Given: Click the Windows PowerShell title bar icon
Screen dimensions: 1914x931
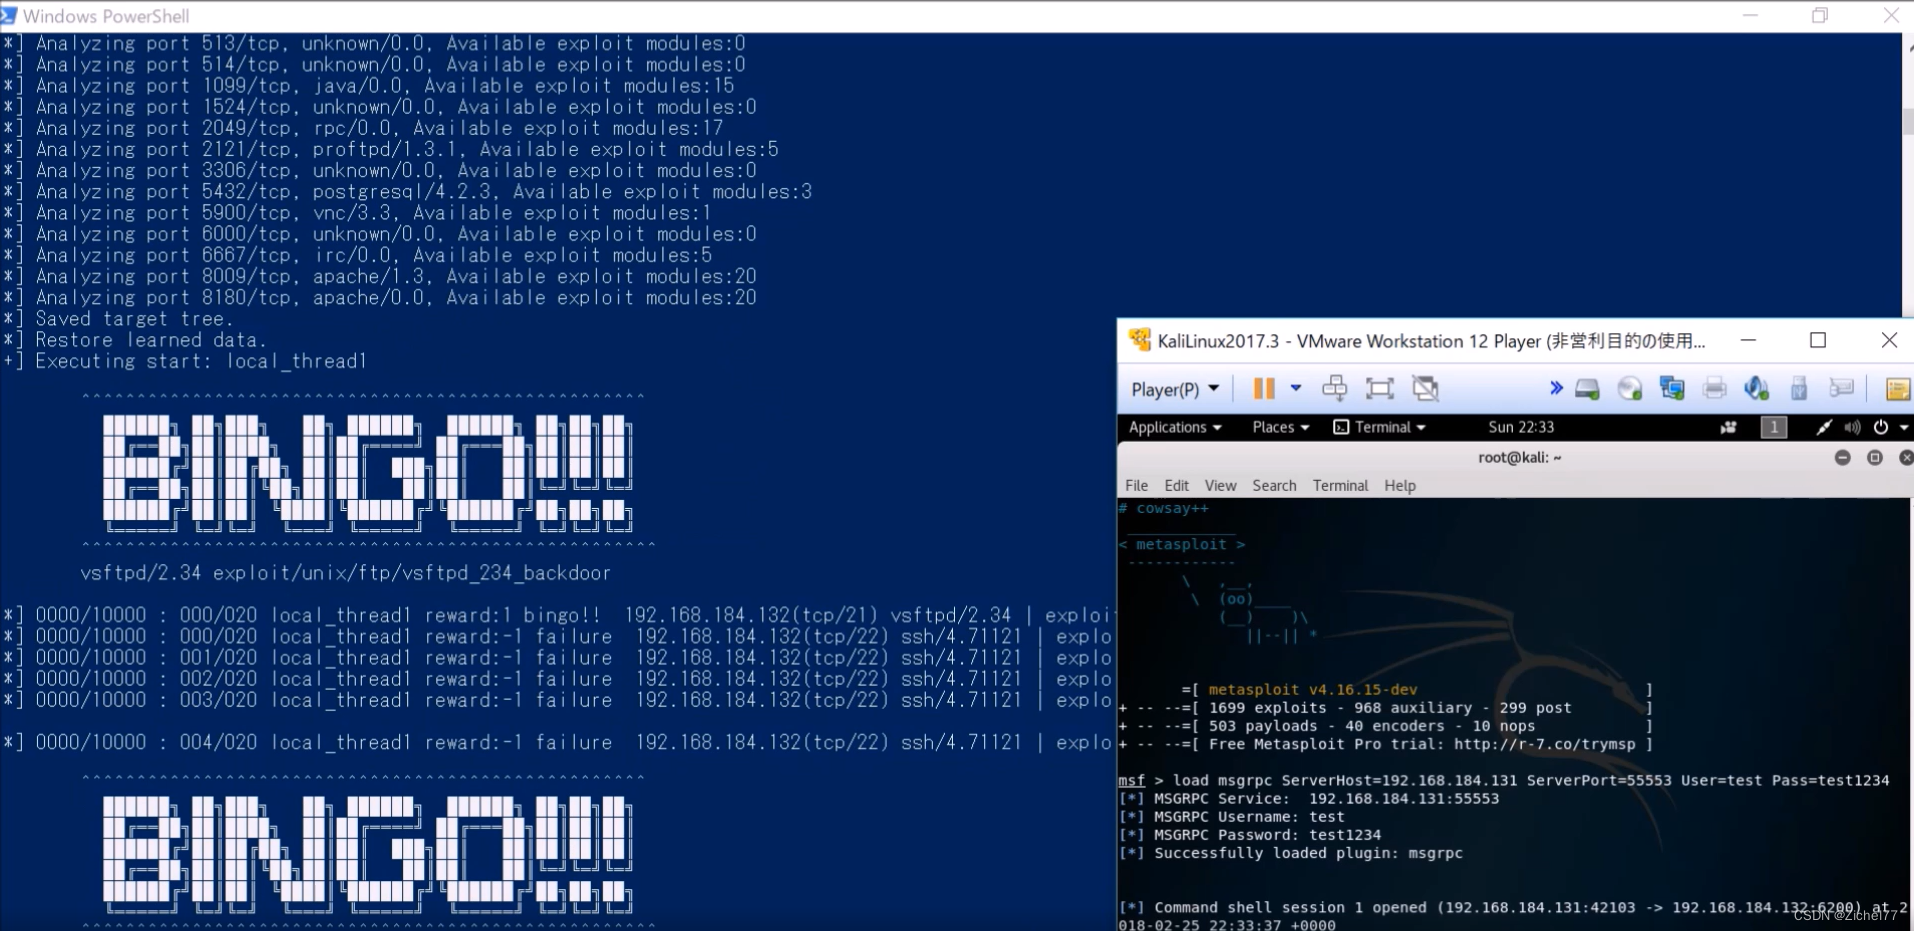Looking at the screenshot, I should (9, 15).
